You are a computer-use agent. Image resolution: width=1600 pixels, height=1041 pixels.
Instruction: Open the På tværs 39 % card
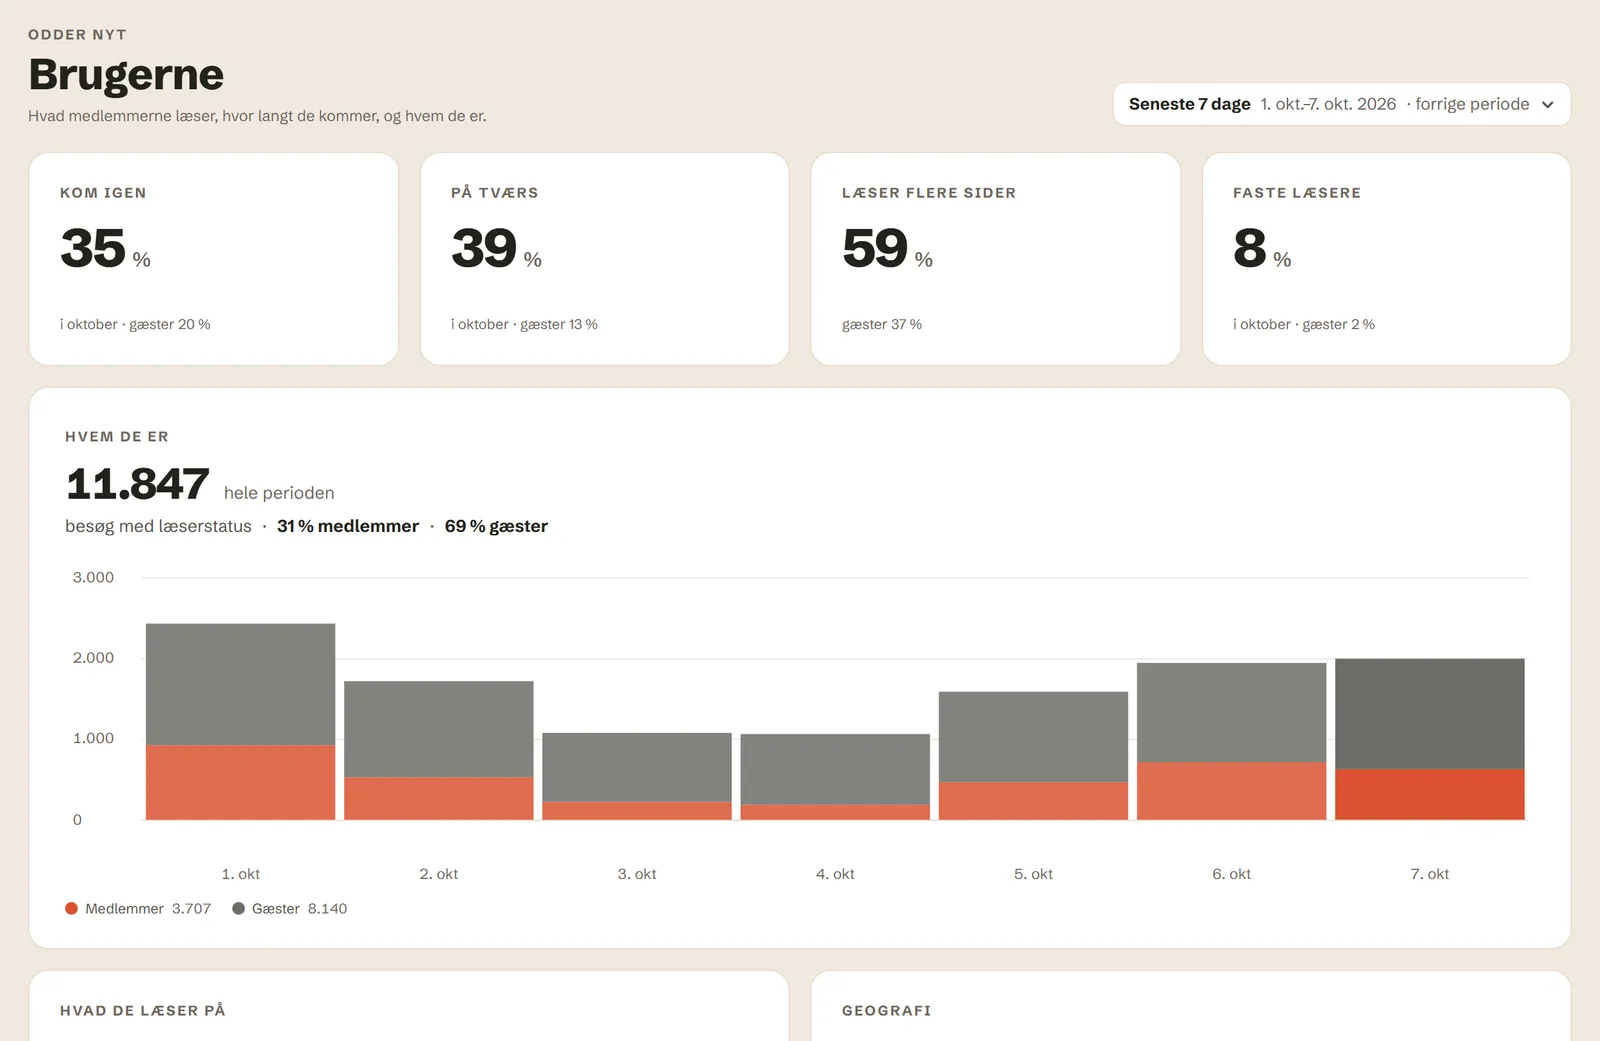pos(605,259)
